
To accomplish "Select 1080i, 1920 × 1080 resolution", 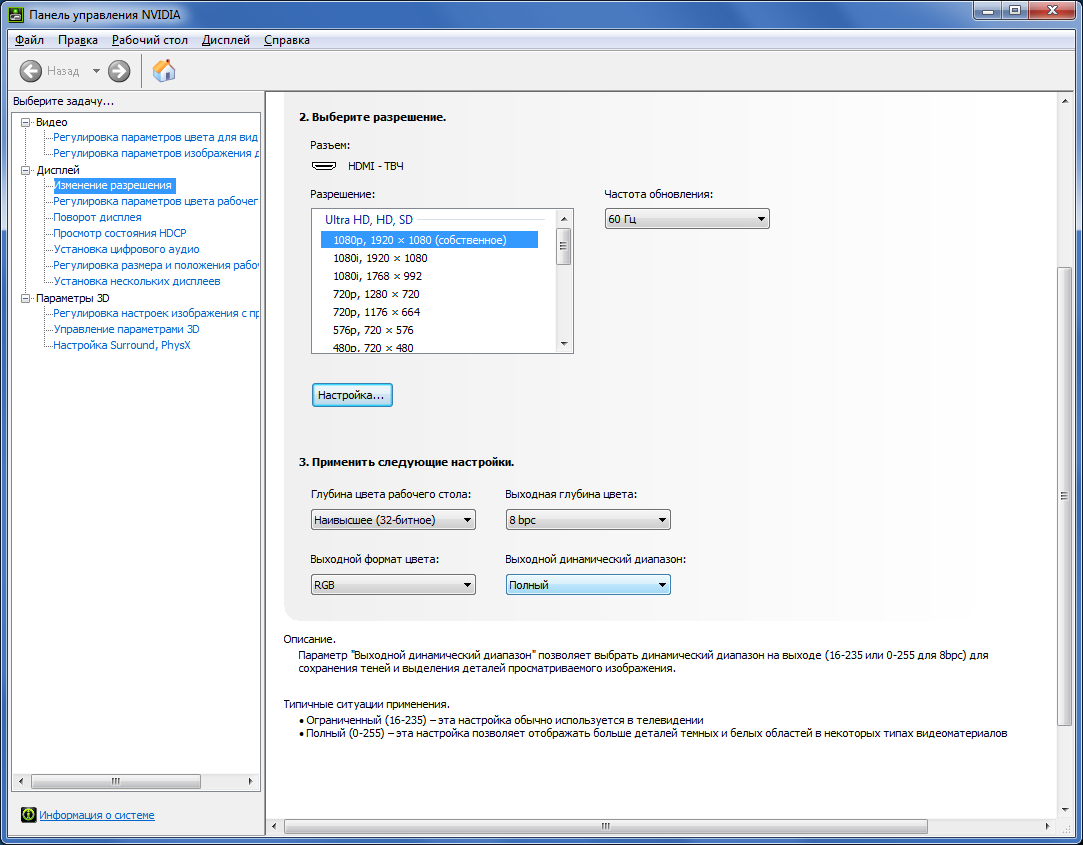I will point(380,258).
